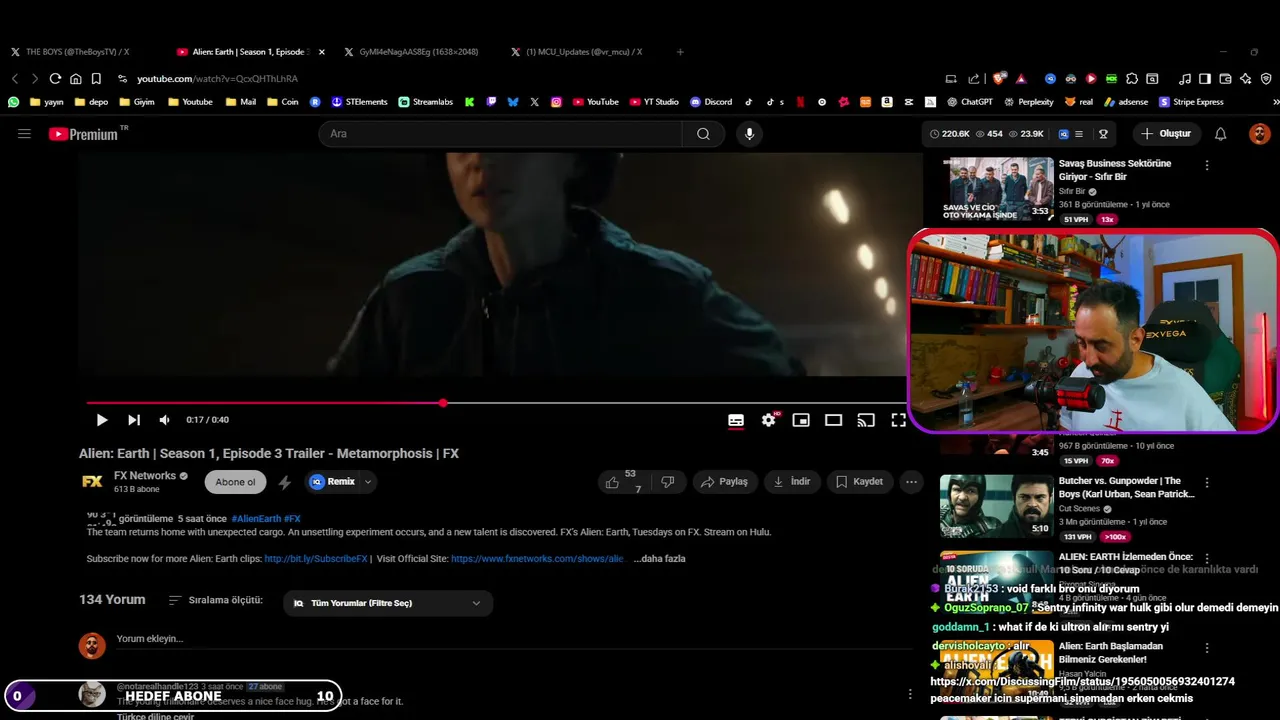Click the search magnifier button
The height and width of the screenshot is (720, 1280).
coord(703,134)
